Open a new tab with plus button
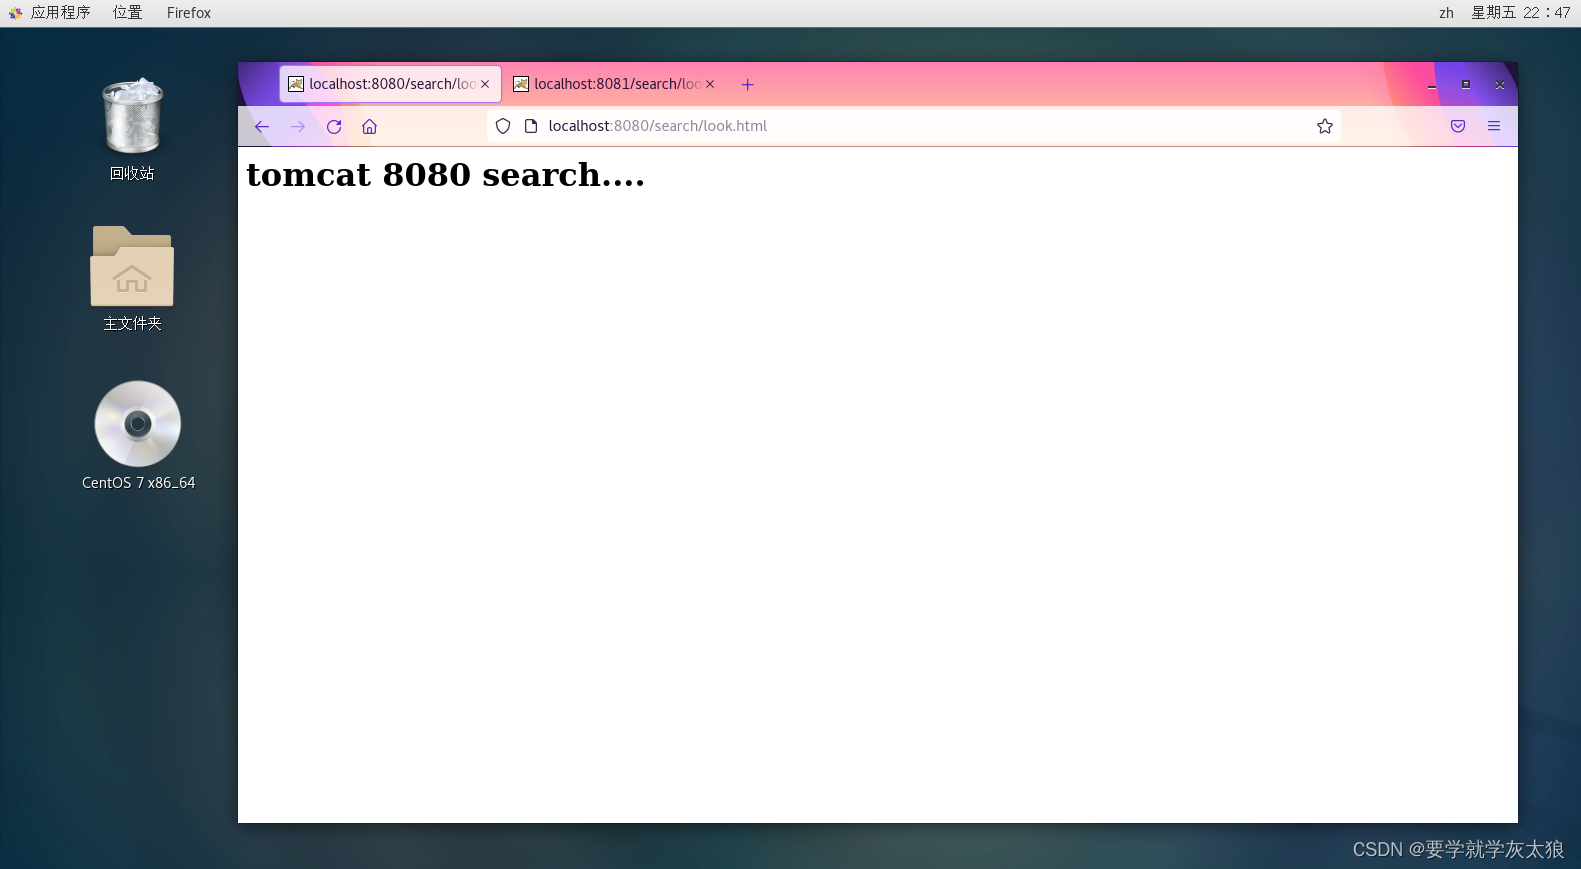 pyautogui.click(x=747, y=84)
